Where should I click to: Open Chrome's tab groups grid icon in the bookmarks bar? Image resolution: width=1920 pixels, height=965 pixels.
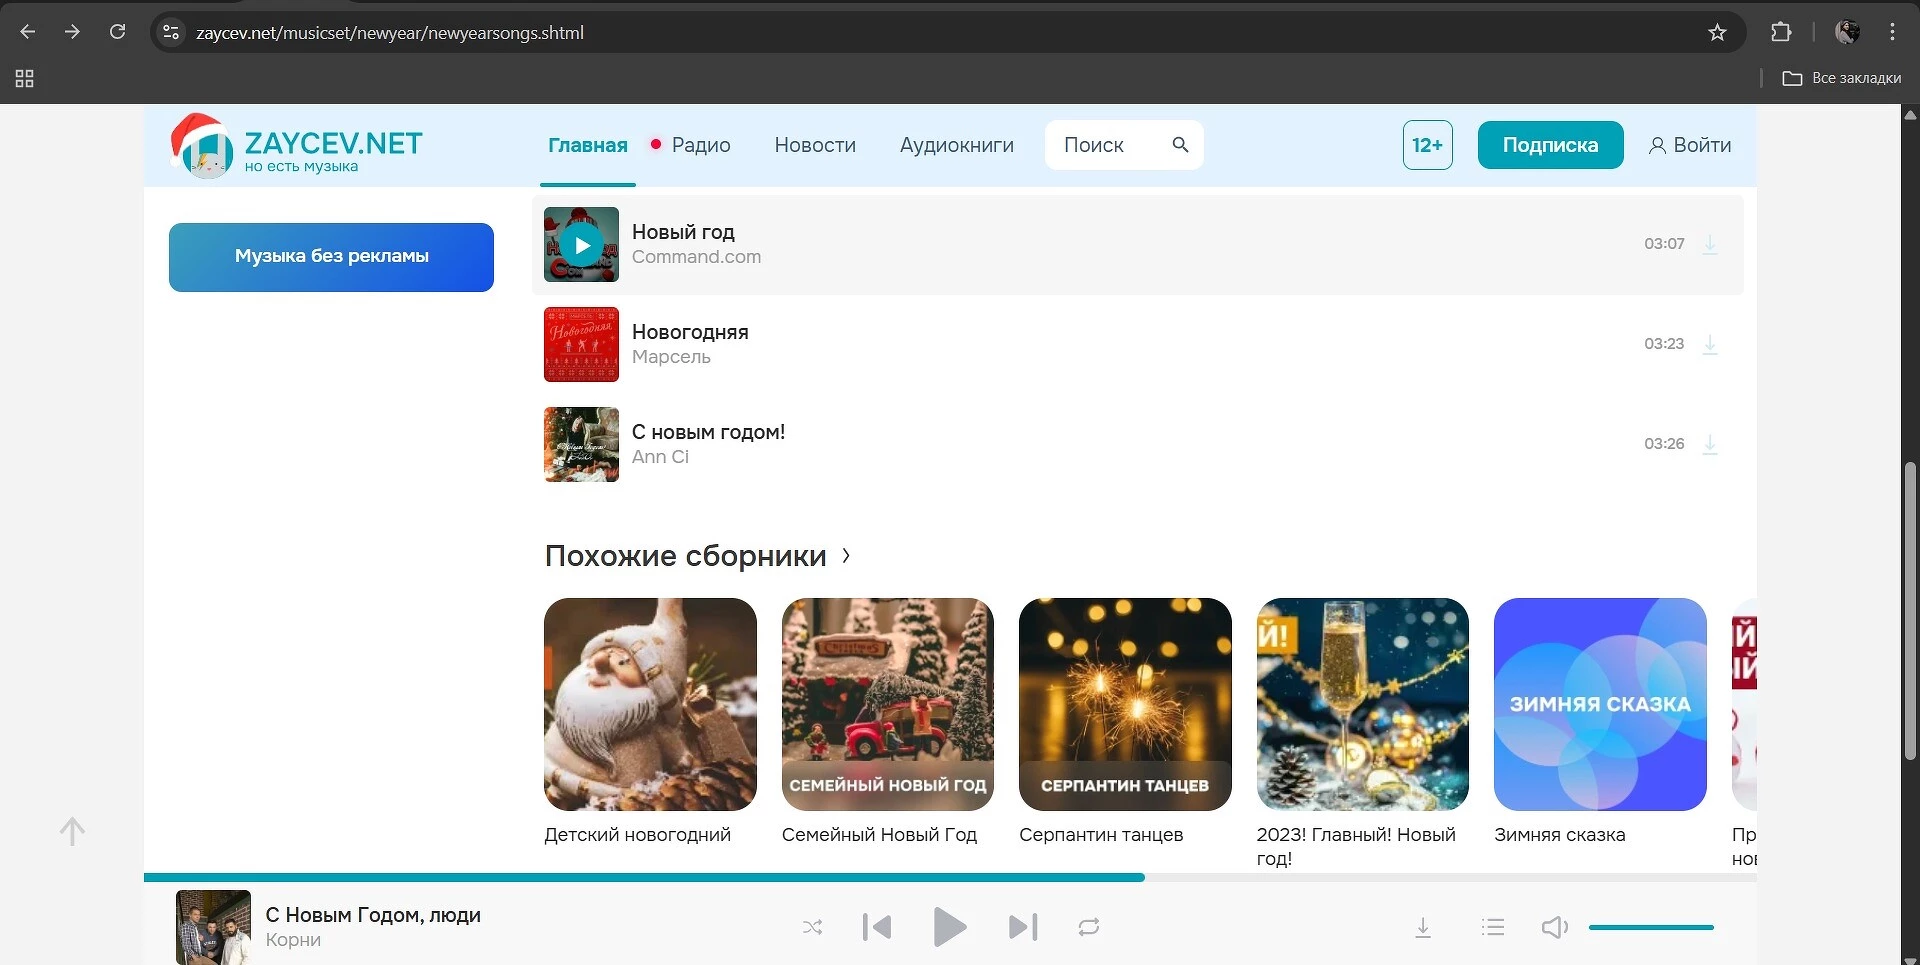pos(25,78)
